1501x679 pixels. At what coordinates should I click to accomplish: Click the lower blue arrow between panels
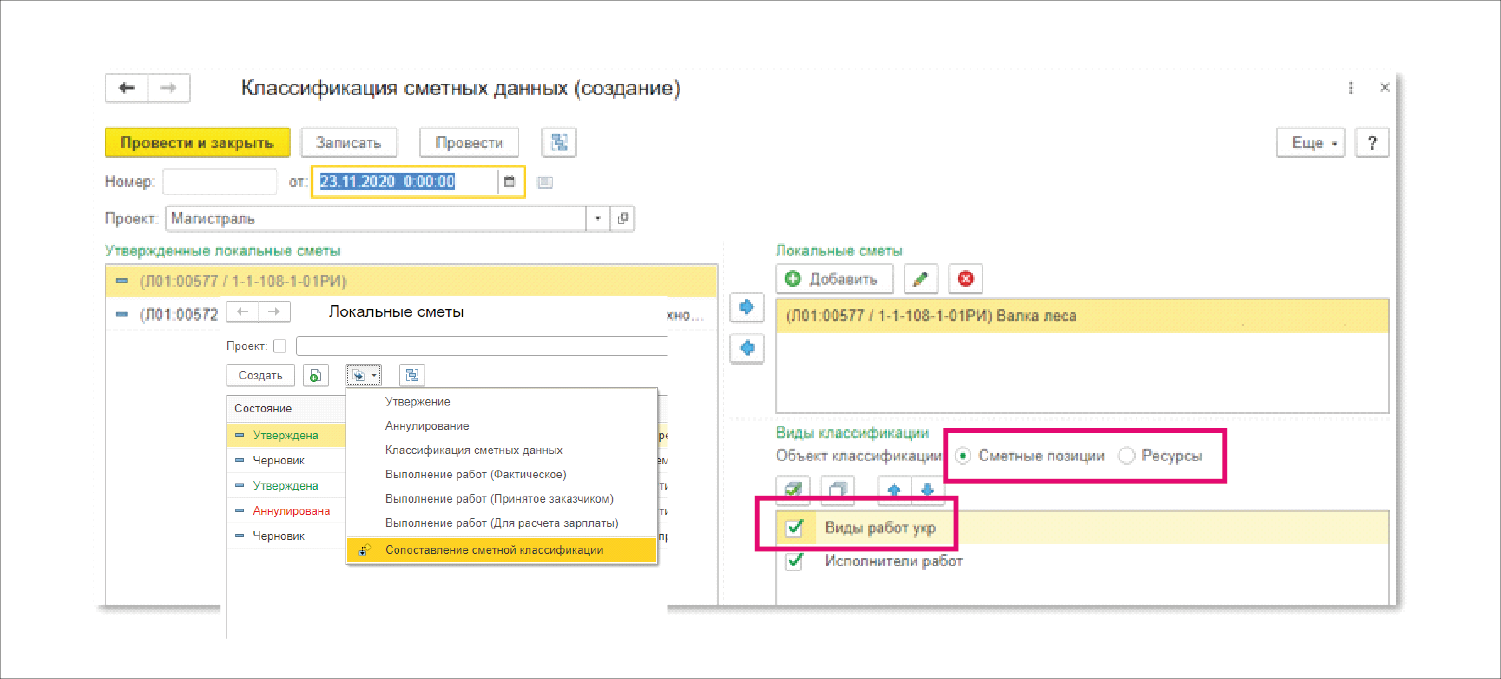click(x=745, y=349)
